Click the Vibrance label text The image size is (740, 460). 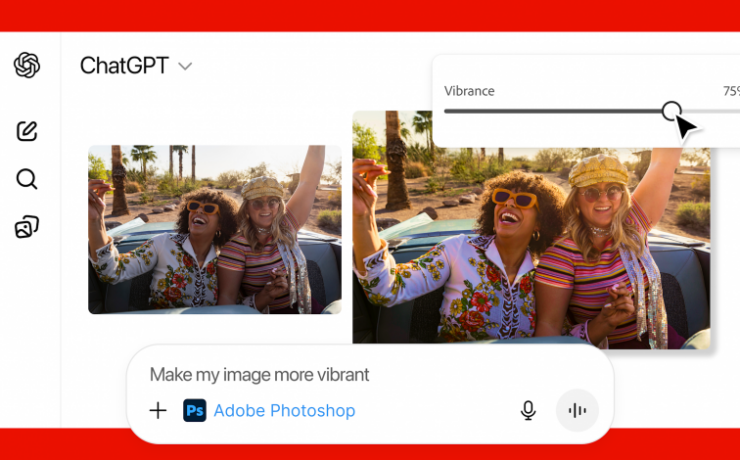(469, 91)
